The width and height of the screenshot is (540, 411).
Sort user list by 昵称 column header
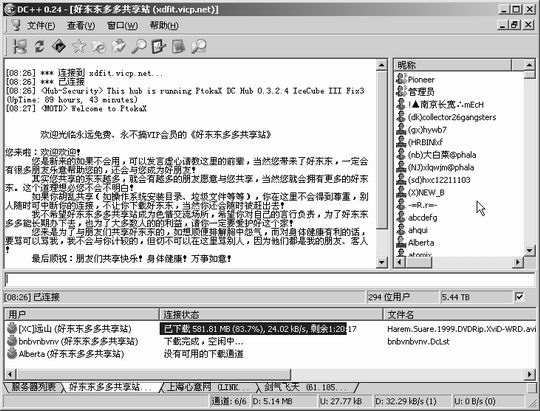point(453,65)
